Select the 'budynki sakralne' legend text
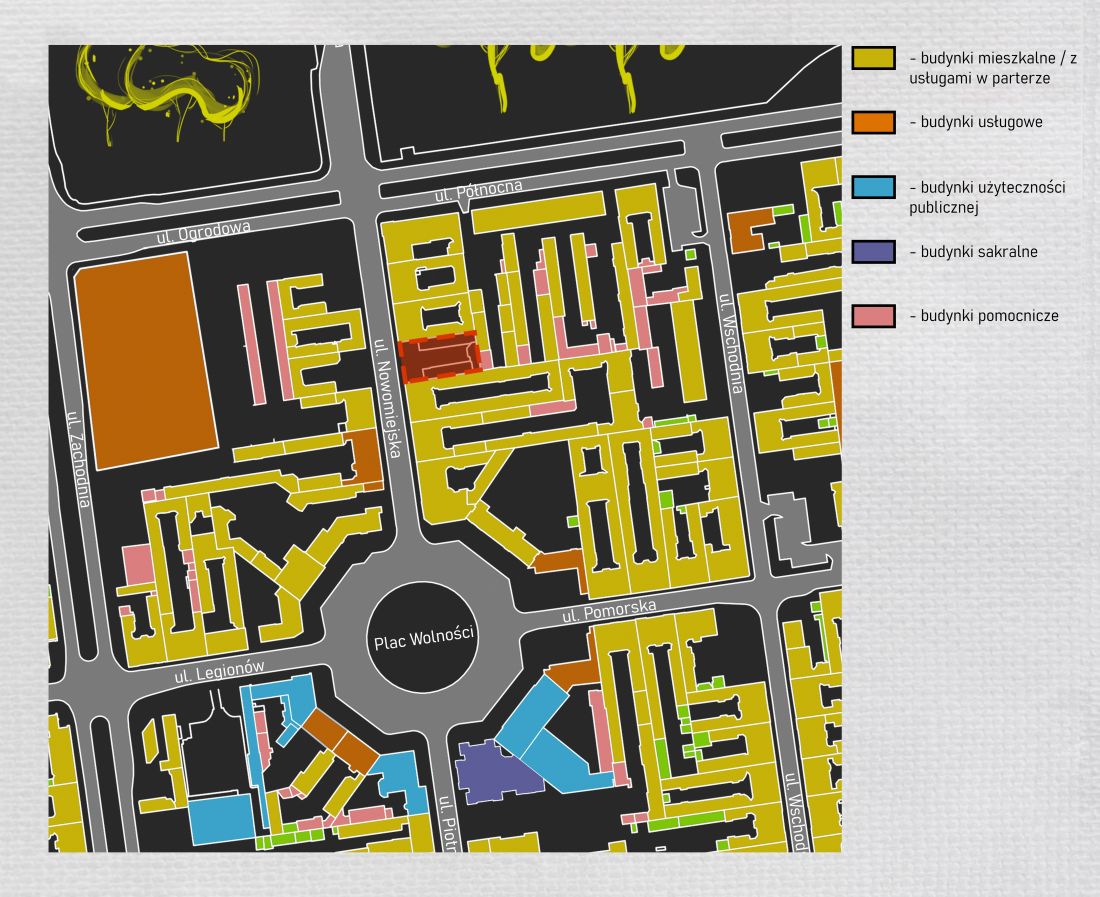The height and width of the screenshot is (897, 1100). [x=974, y=252]
